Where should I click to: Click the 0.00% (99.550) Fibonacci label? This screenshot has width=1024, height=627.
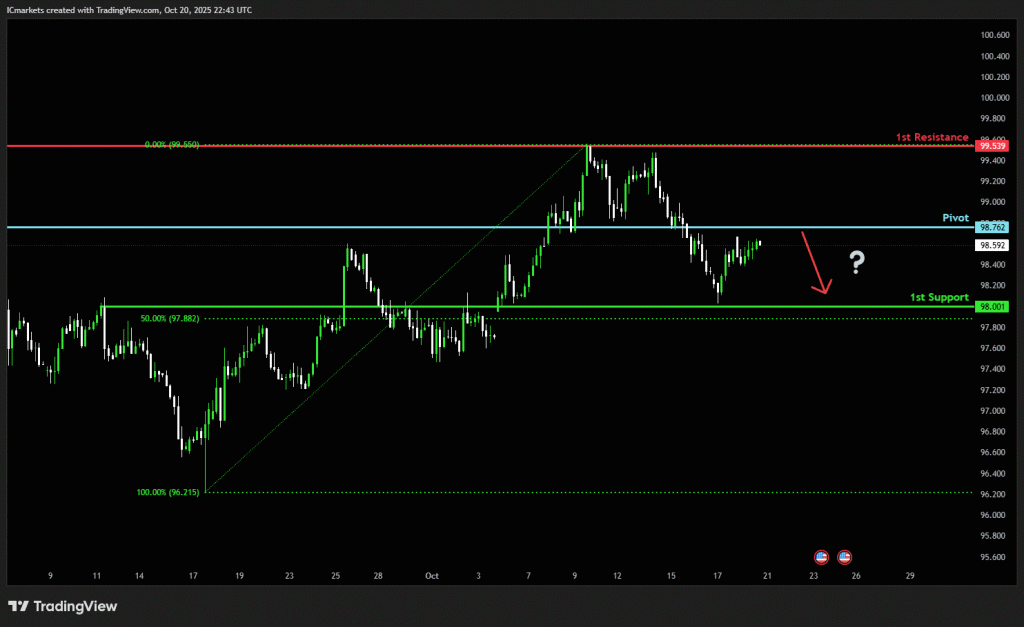171,145
